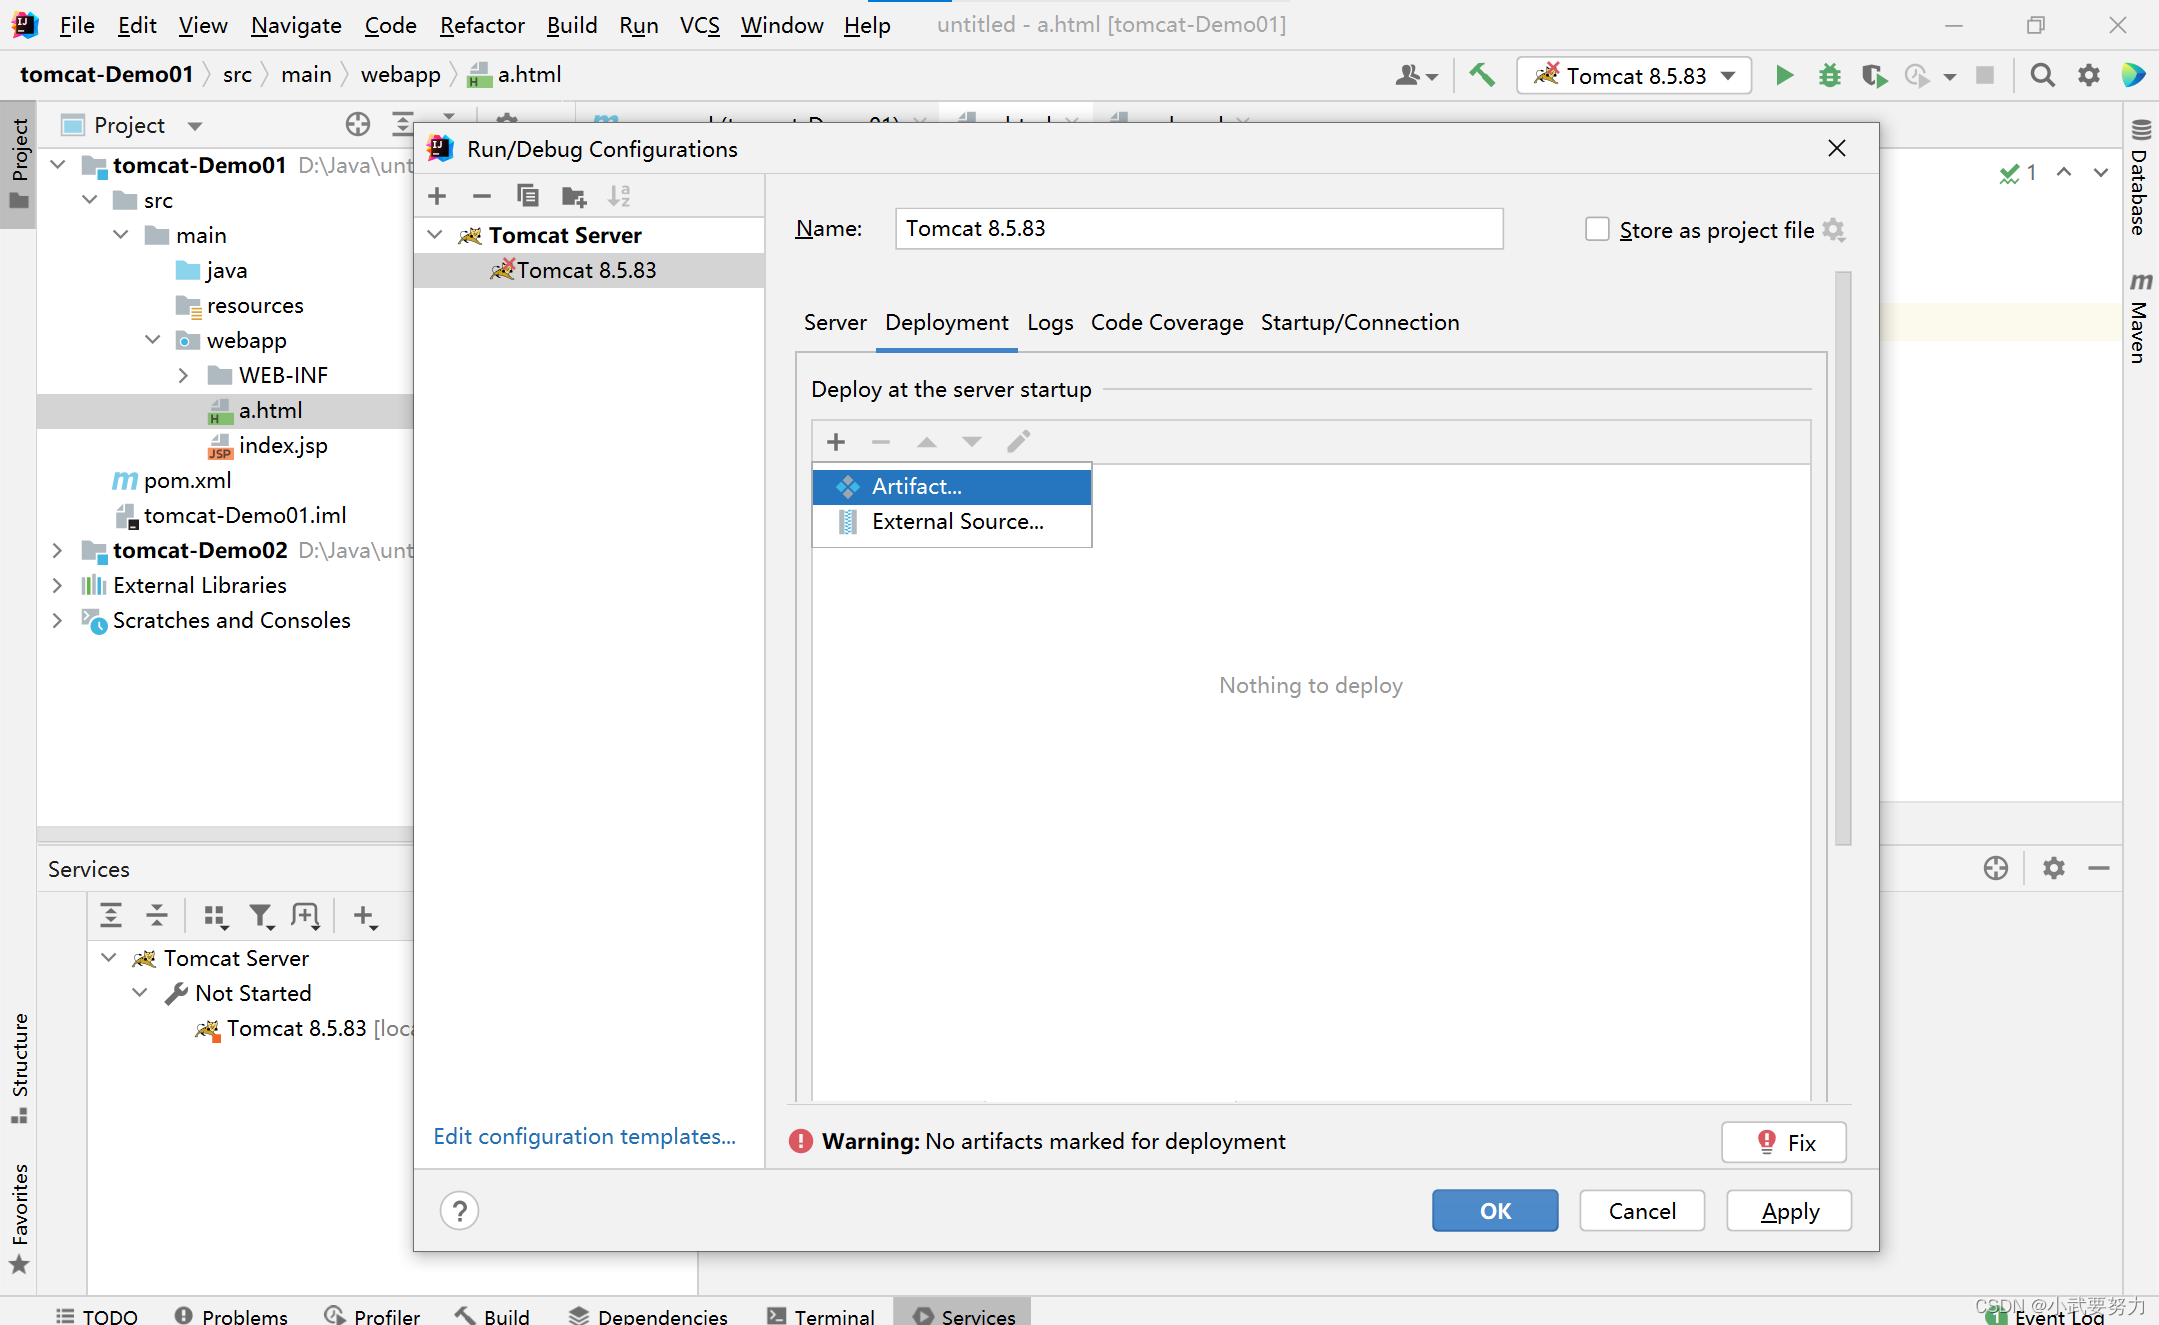Click the Debug bug icon
The width and height of the screenshot is (2159, 1325).
point(1829,76)
